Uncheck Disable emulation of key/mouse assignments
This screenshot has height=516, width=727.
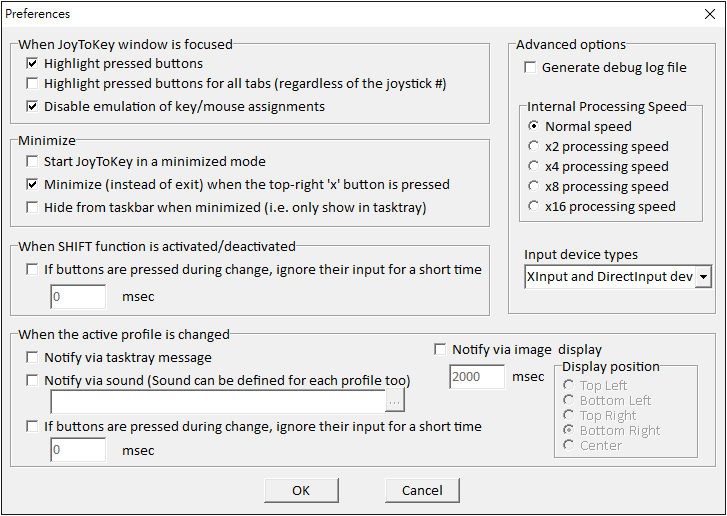[x=34, y=106]
